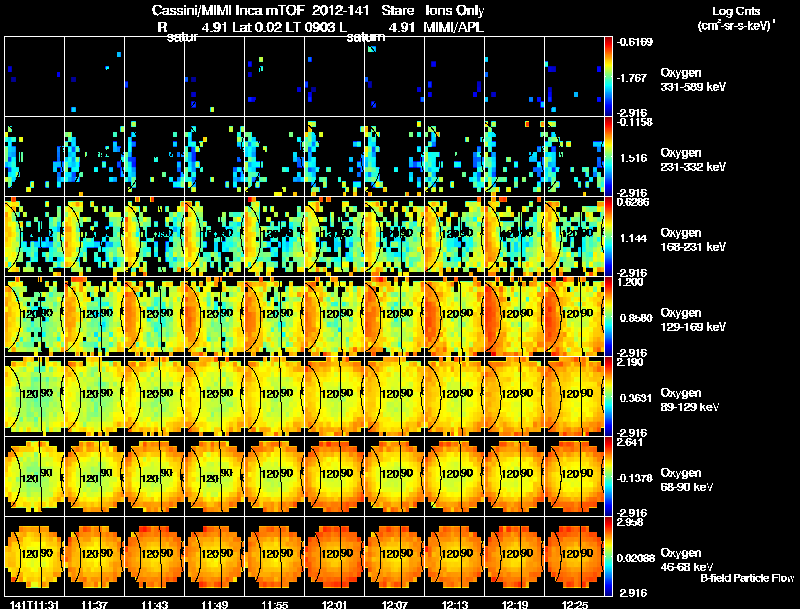This screenshot has height=609, width=800.
Task: Click the 12:13 time label on axis
Action: point(454,604)
